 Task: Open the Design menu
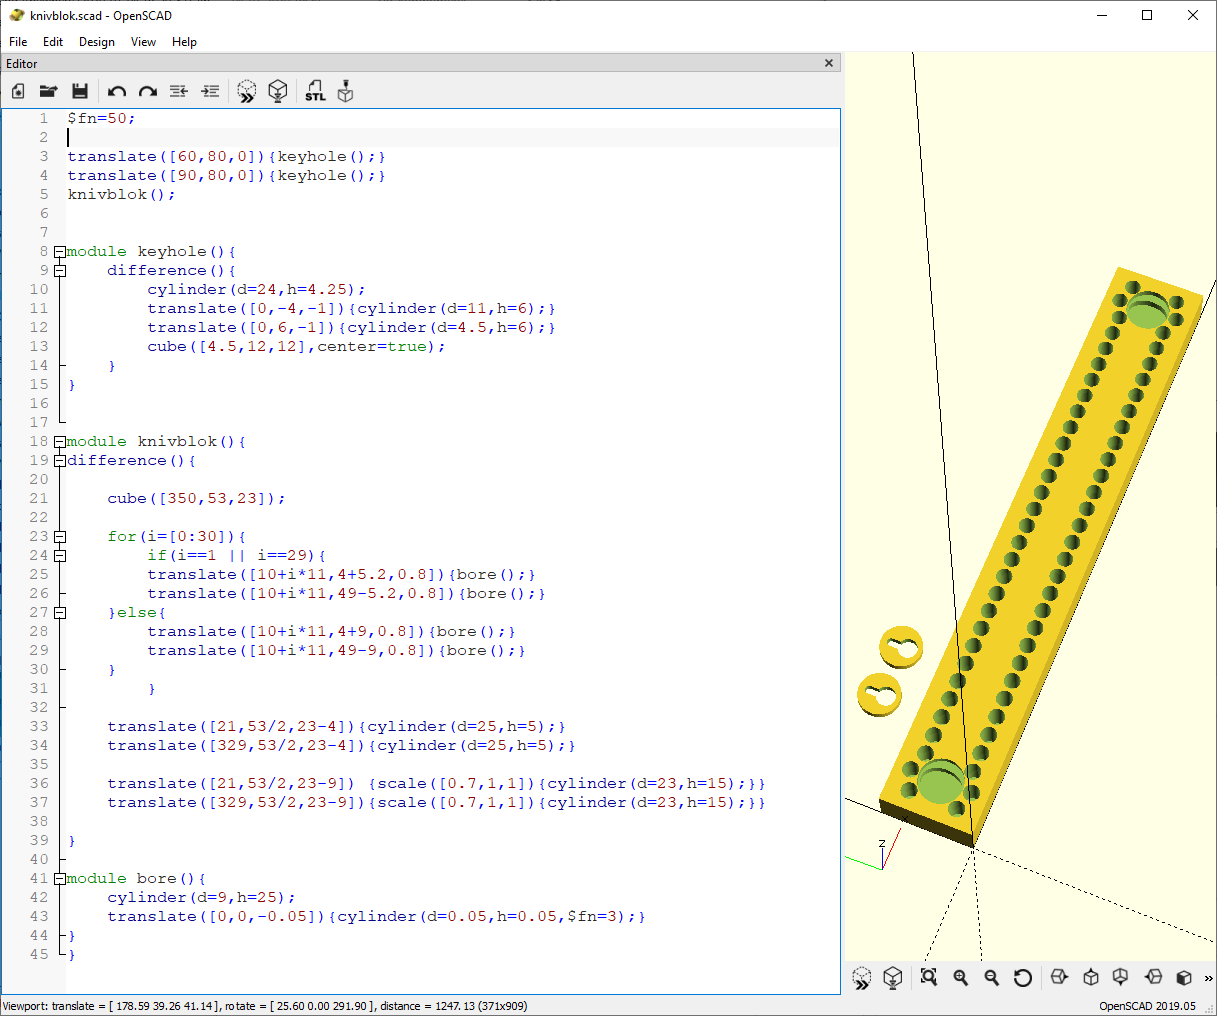pyautogui.click(x=96, y=42)
